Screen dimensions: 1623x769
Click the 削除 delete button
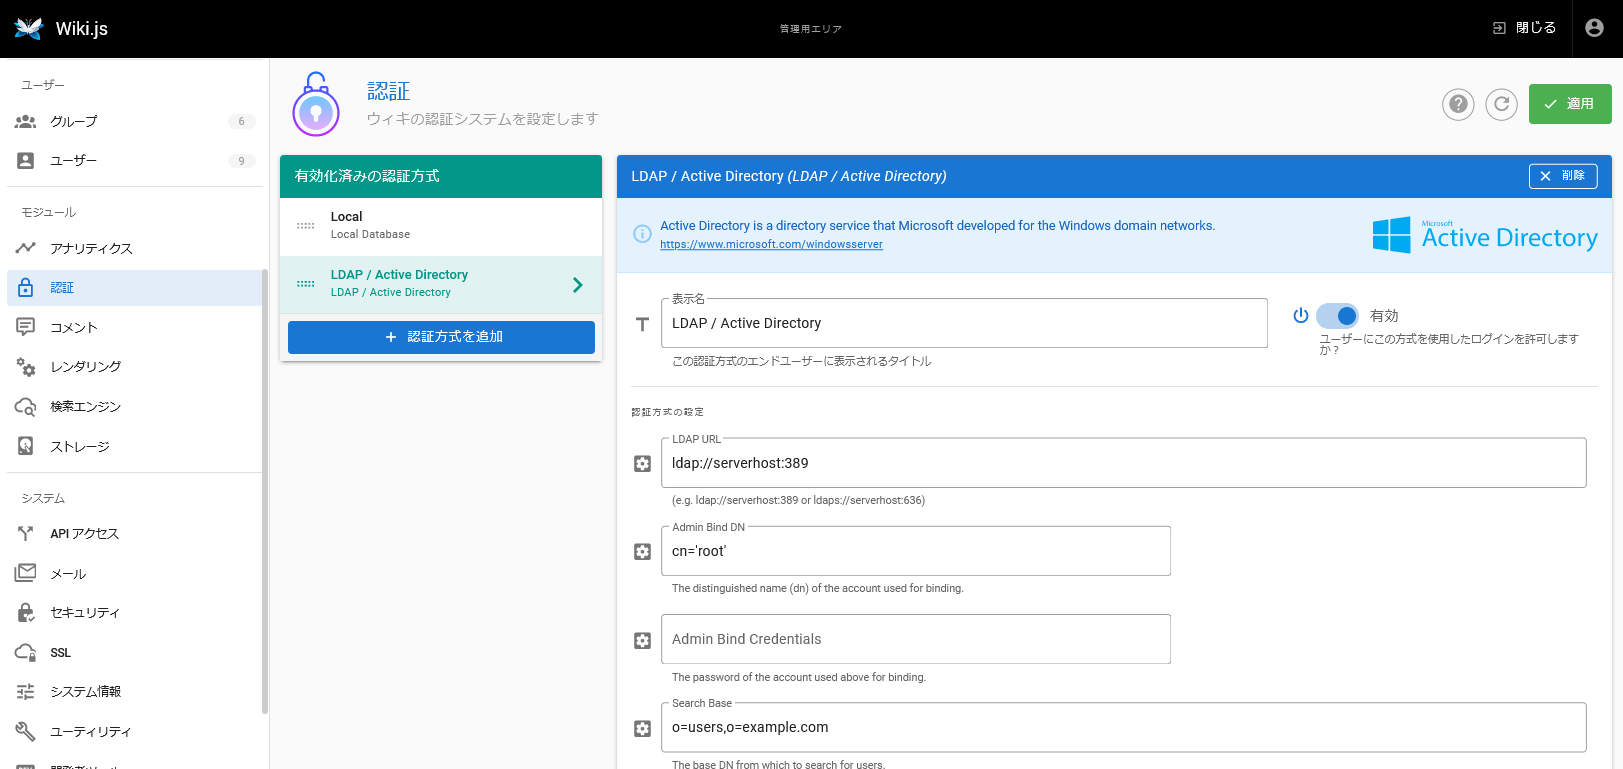1562,176
